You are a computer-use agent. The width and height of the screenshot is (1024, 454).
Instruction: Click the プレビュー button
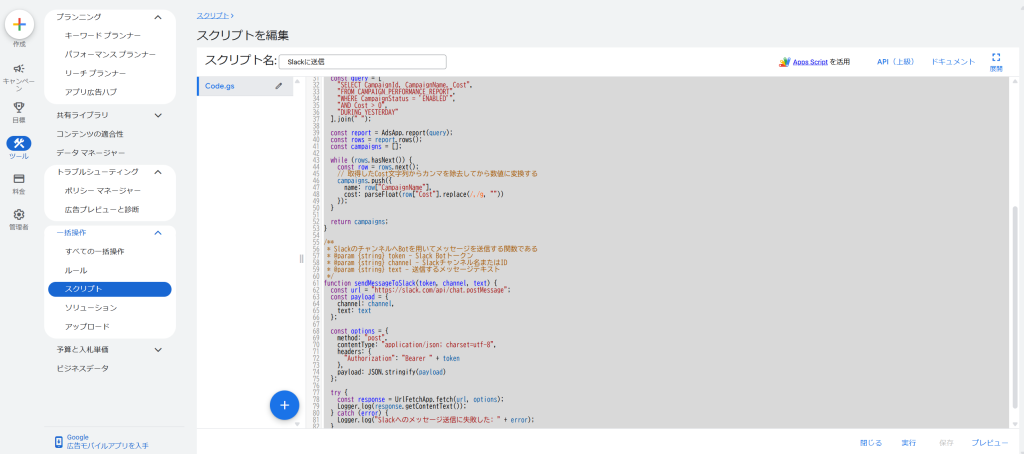[x=989, y=442]
